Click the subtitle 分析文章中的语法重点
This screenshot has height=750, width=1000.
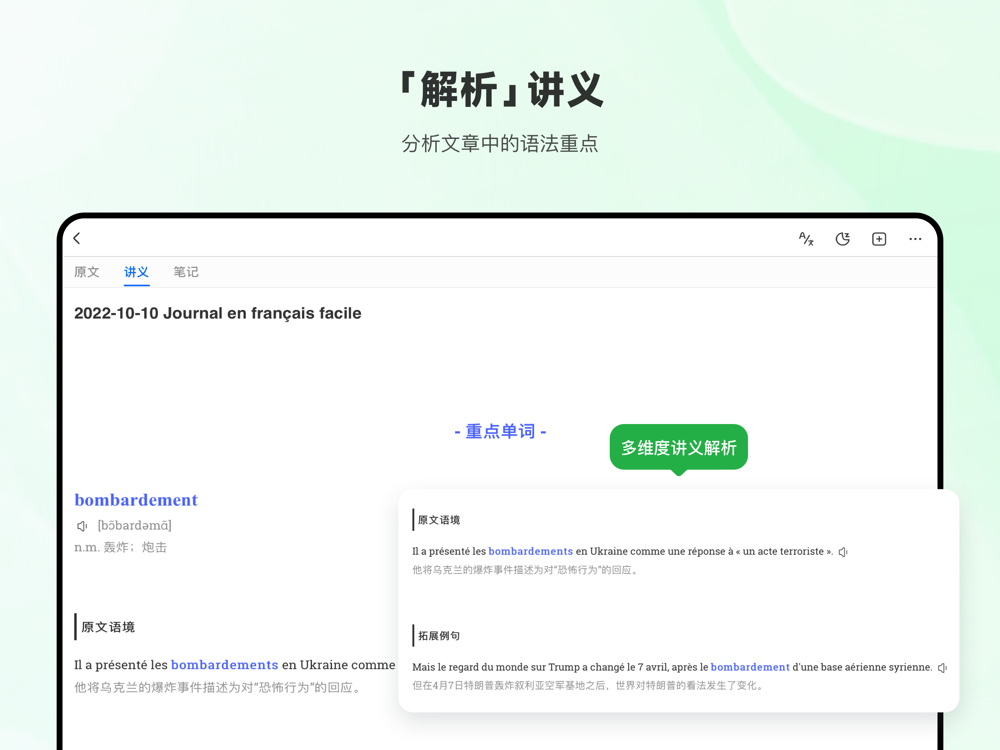click(x=500, y=143)
